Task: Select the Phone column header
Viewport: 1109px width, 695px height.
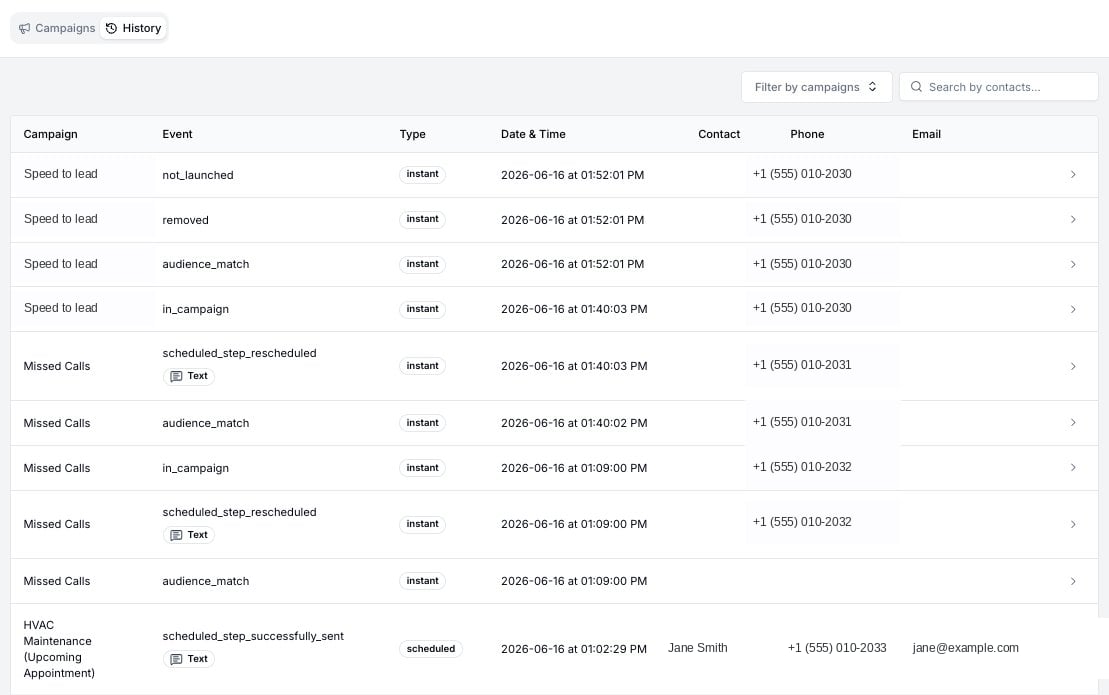Action: pyautogui.click(x=807, y=134)
